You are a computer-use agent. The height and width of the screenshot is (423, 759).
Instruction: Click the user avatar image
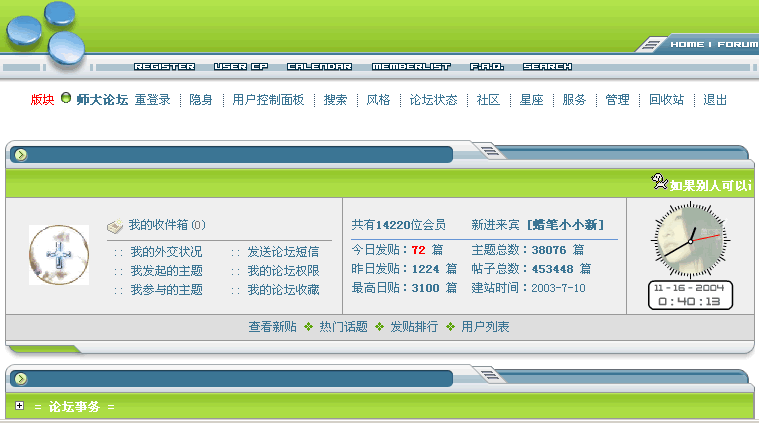[59, 254]
